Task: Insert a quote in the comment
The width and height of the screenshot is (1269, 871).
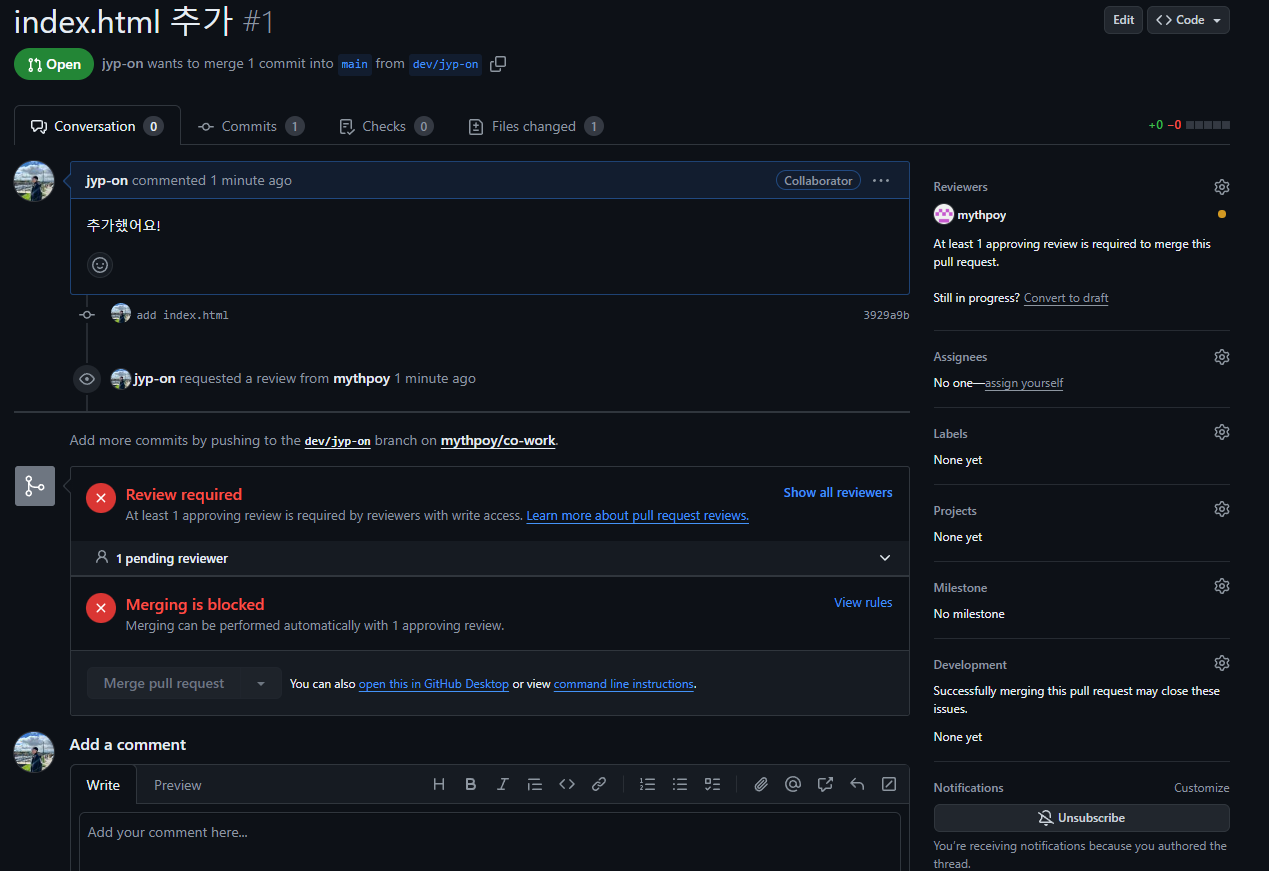Action: click(535, 785)
